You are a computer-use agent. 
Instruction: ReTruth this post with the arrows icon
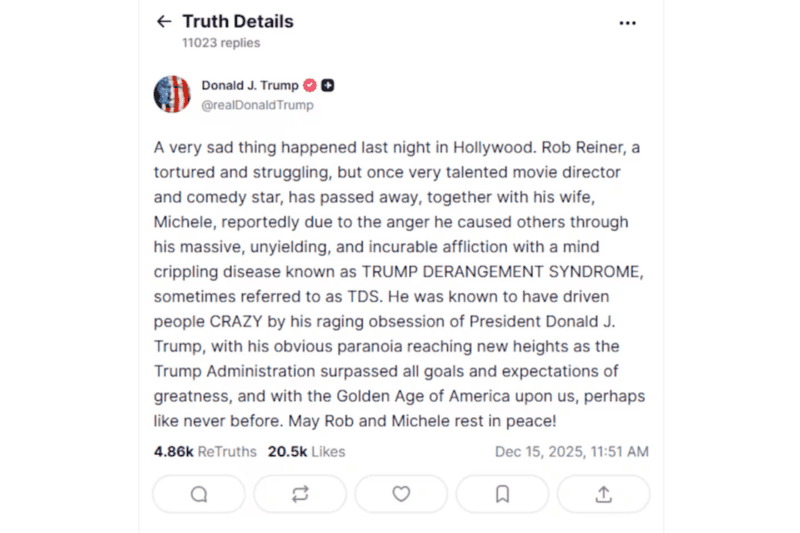point(300,494)
